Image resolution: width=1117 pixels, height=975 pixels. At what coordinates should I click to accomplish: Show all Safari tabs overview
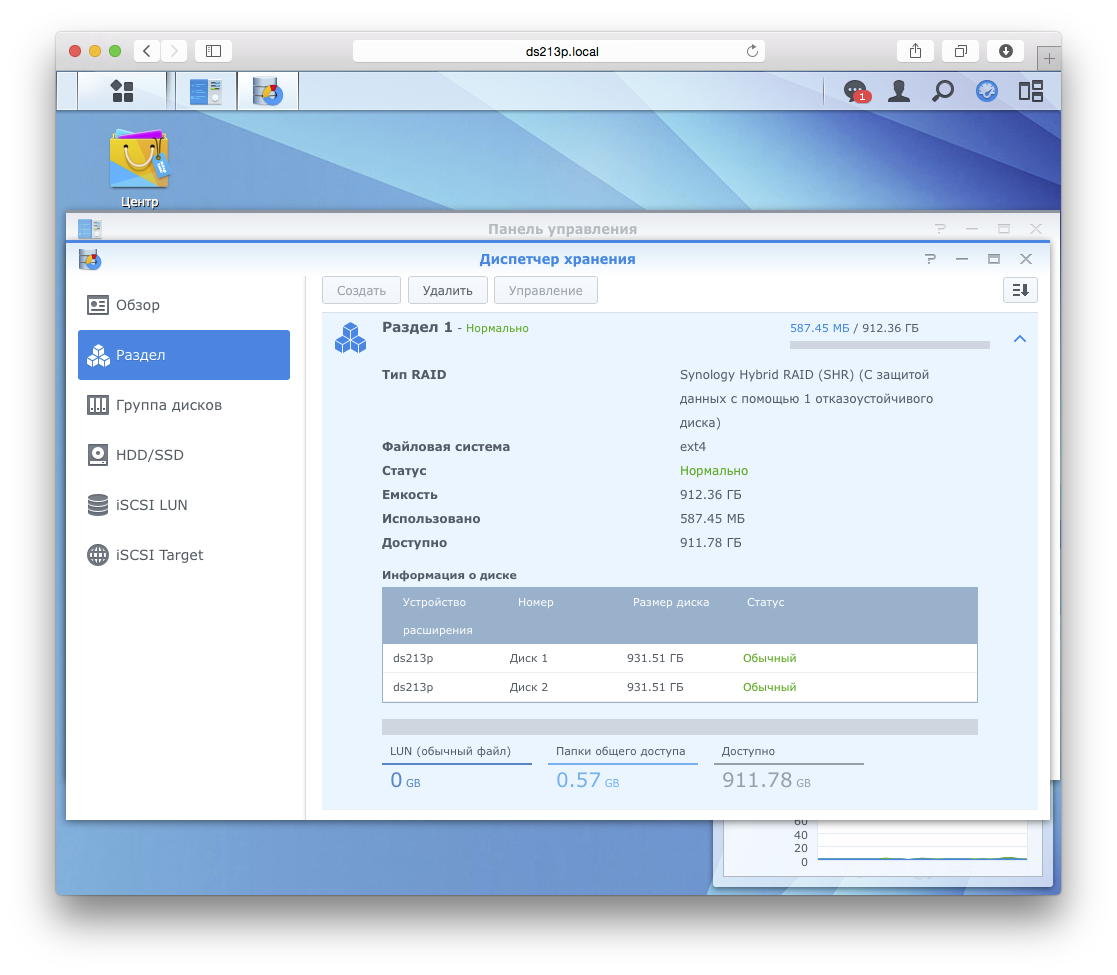(960, 51)
